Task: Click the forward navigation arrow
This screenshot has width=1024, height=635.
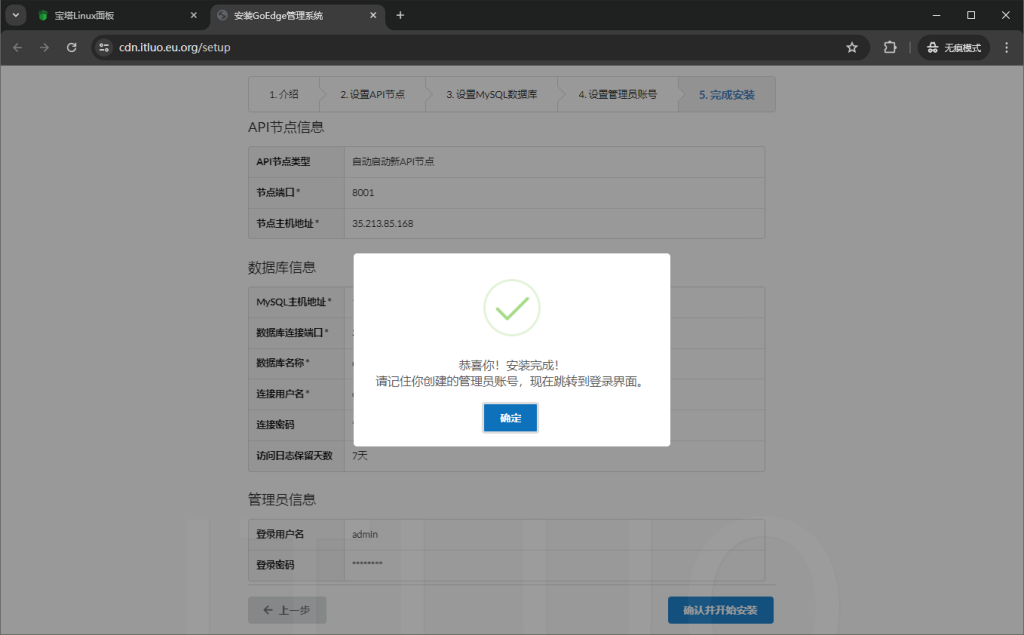Action: pyautogui.click(x=44, y=46)
